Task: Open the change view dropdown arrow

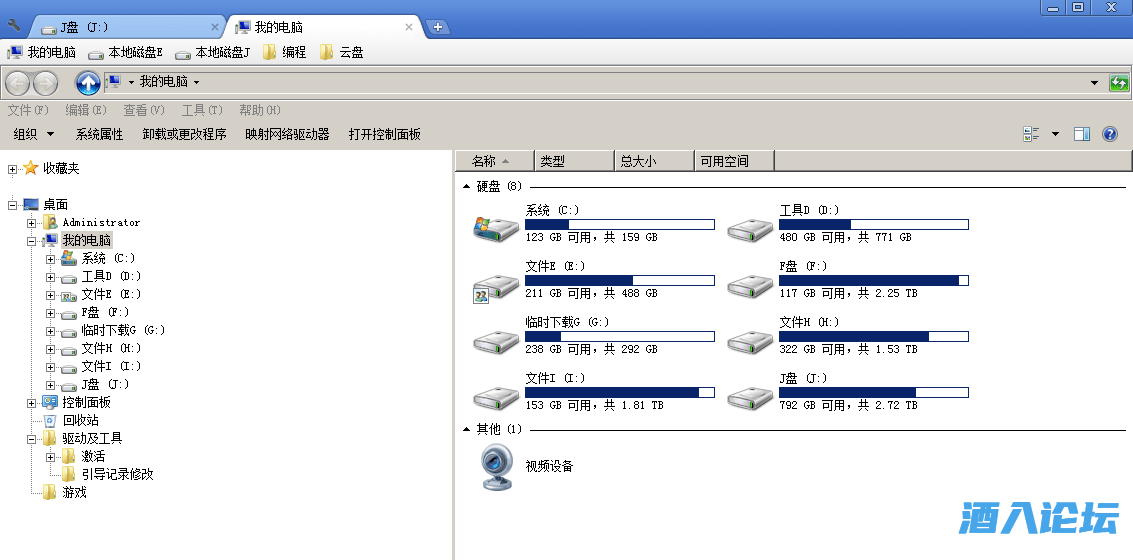Action: (1055, 134)
